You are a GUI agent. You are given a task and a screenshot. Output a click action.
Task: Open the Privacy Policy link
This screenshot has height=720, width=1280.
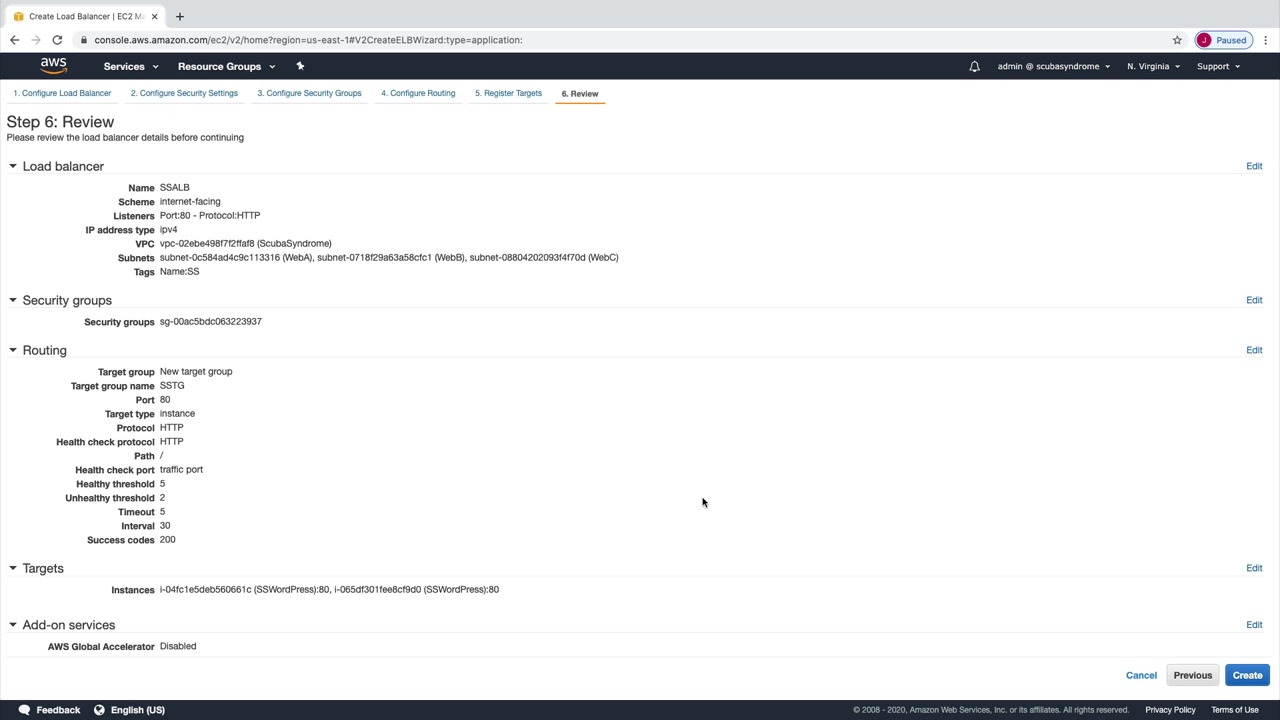point(1170,710)
